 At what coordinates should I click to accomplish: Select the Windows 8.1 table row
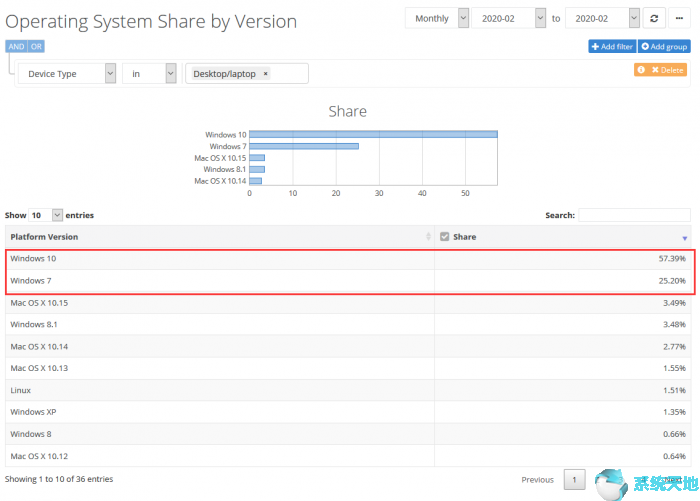tap(348, 325)
